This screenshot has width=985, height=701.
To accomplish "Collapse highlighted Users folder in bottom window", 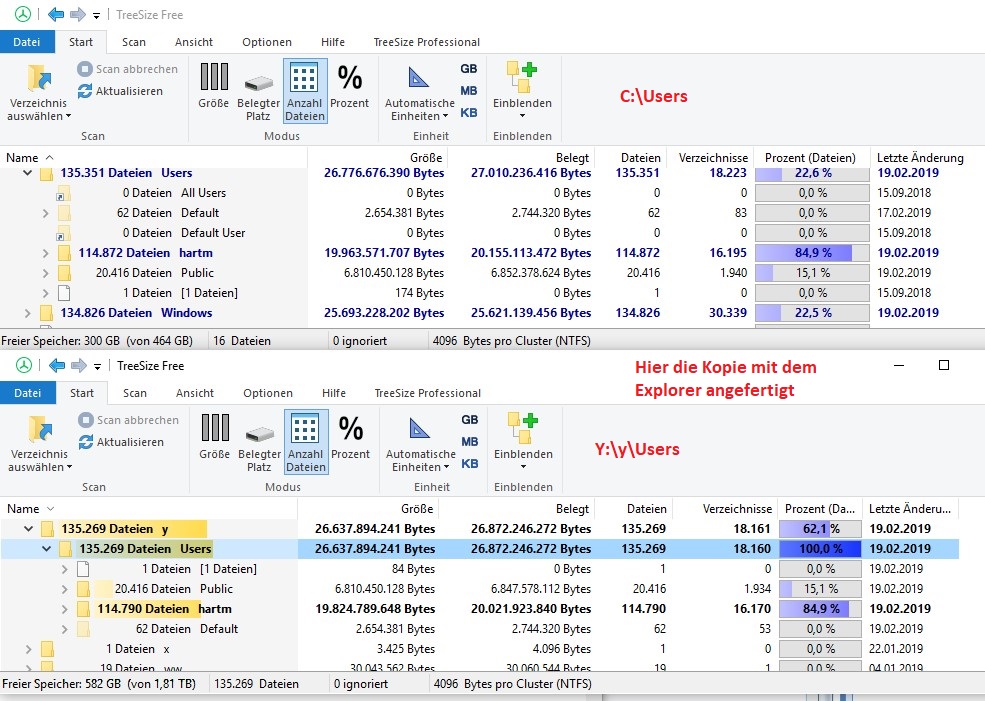I will 46,549.
